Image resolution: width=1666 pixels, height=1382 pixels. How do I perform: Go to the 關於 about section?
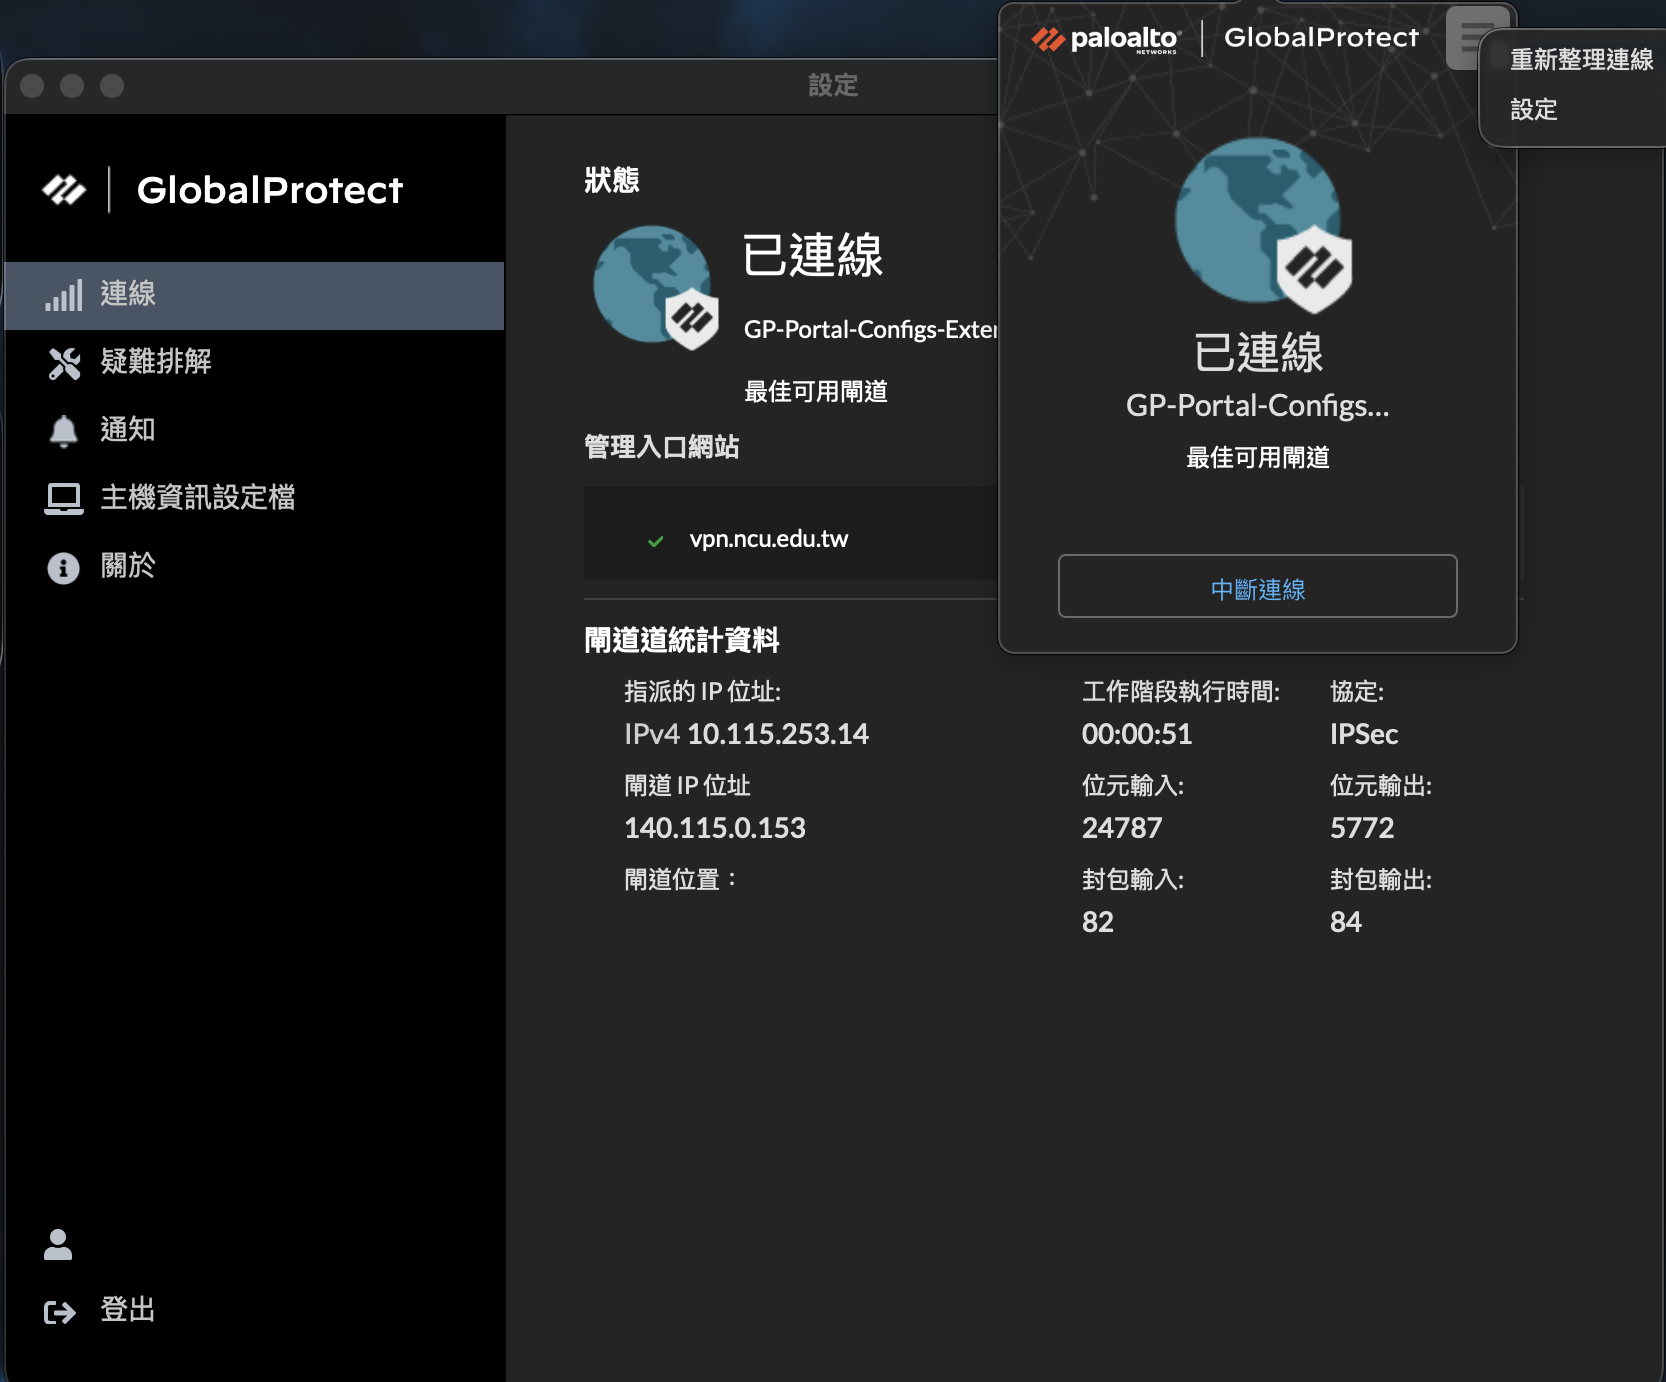[128, 566]
